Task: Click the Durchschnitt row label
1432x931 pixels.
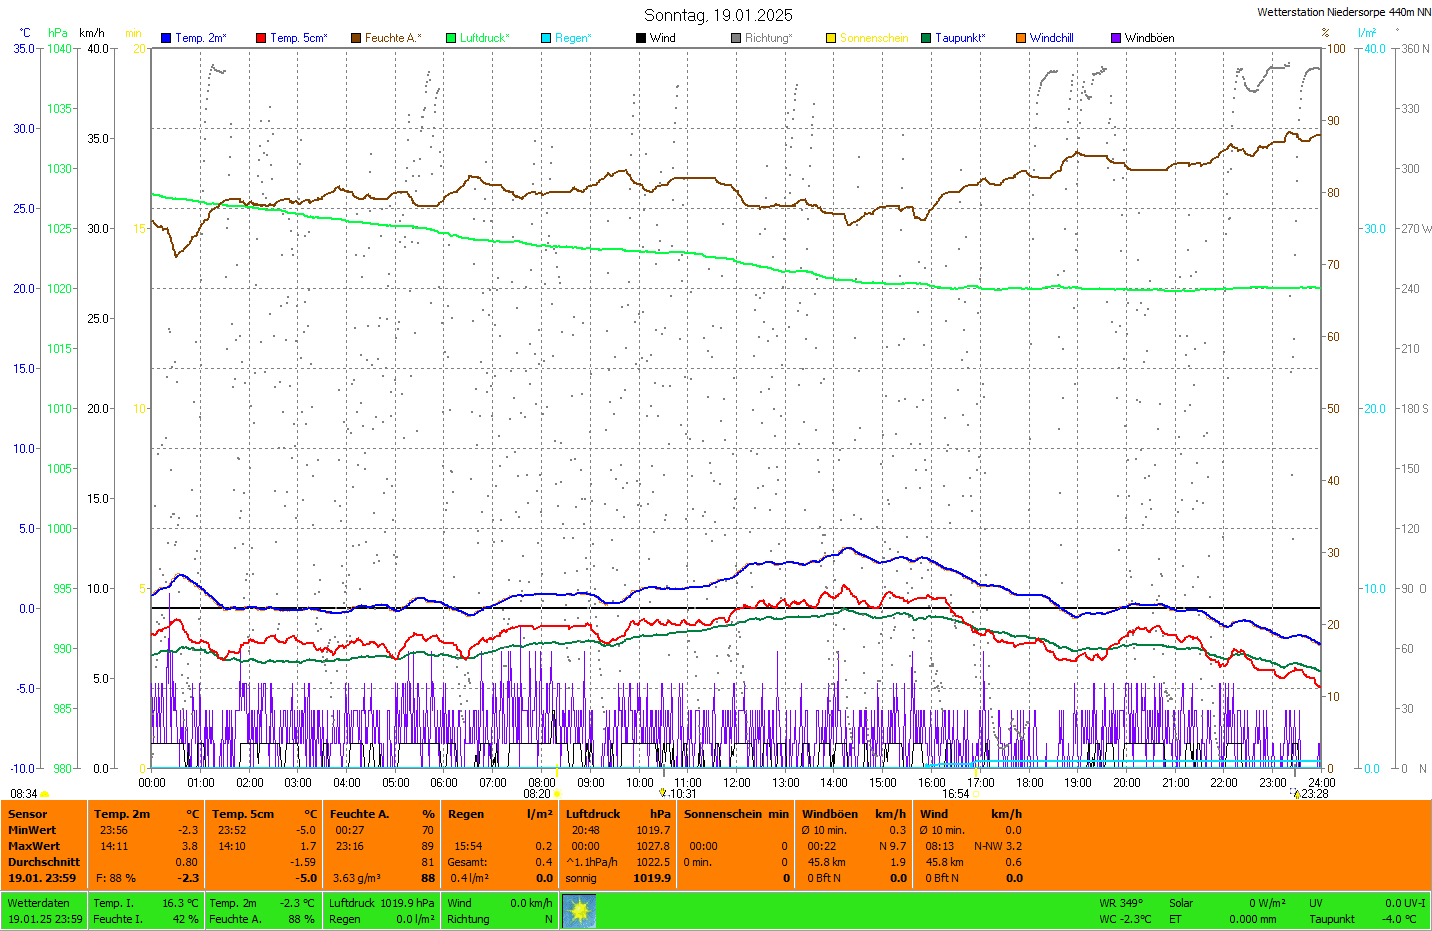Action: pos(44,862)
